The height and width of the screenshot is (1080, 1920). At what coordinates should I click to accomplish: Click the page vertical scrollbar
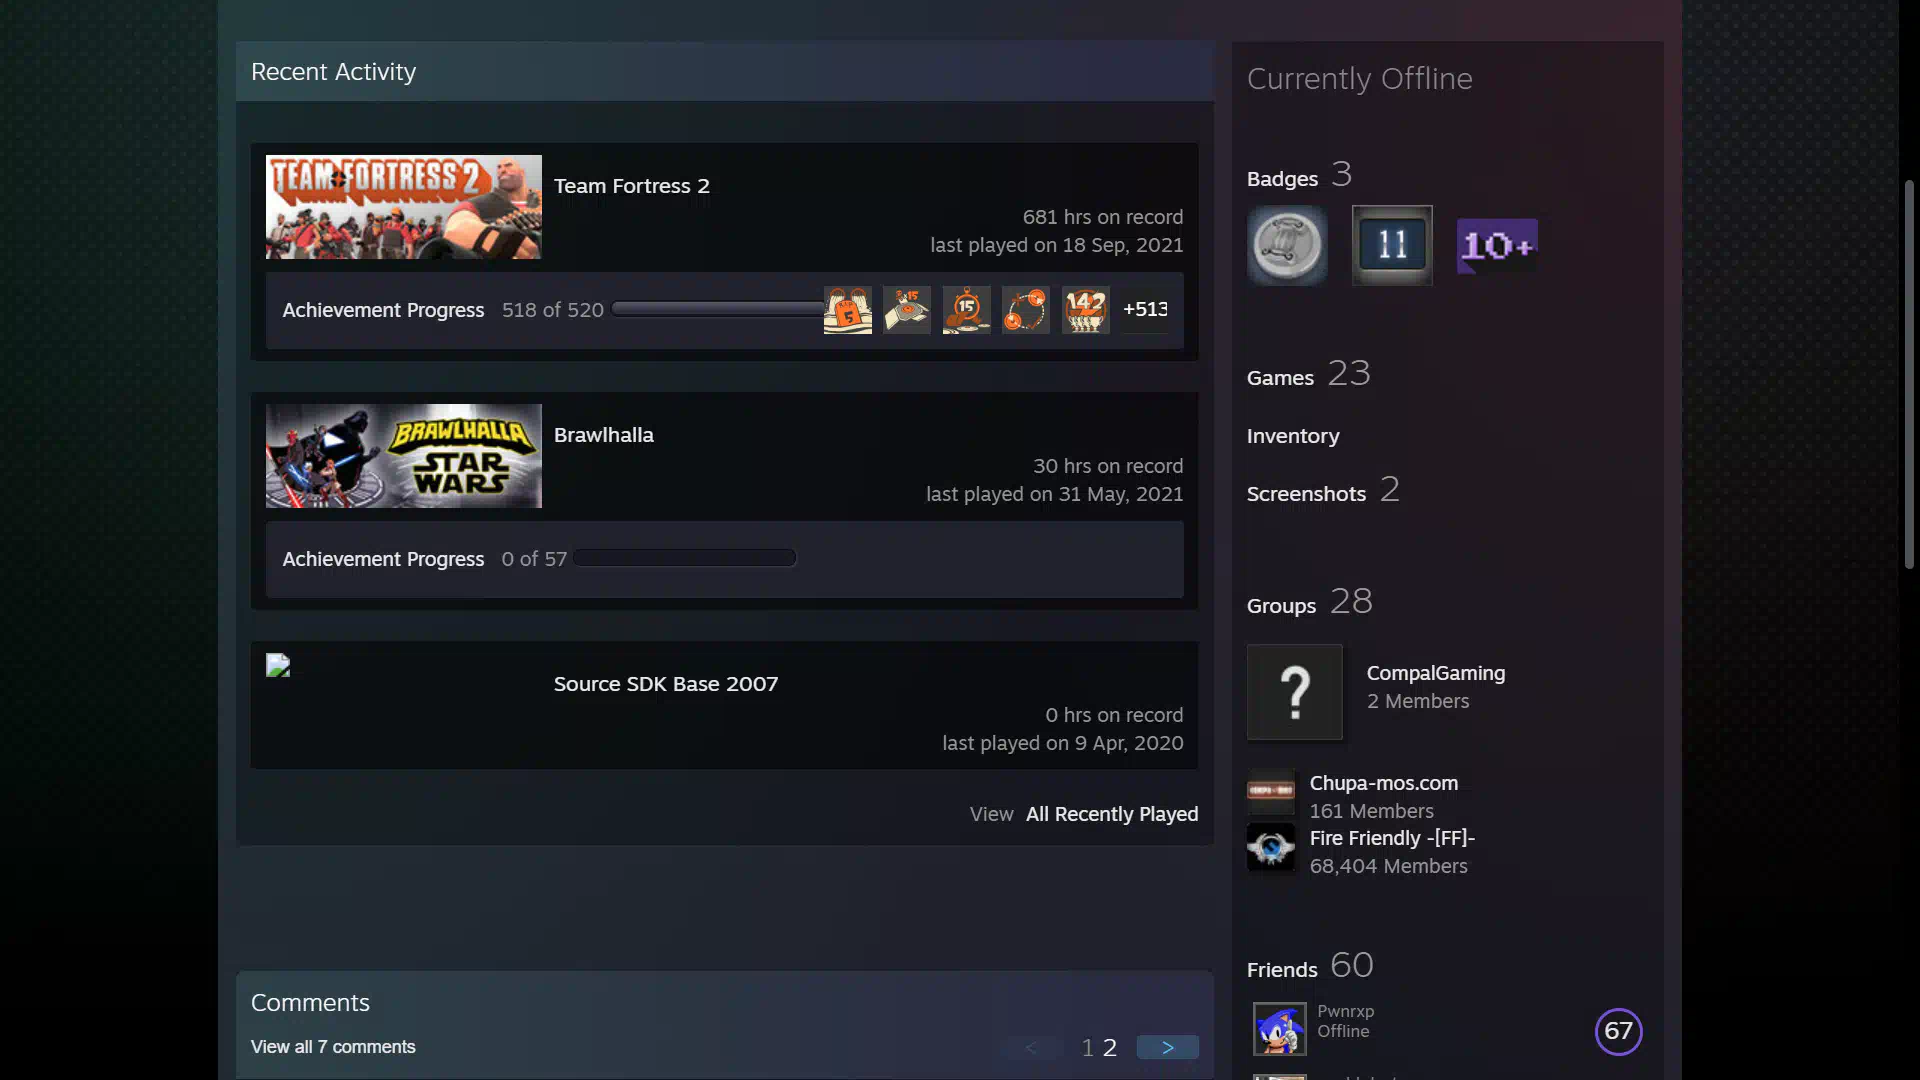1909,375
